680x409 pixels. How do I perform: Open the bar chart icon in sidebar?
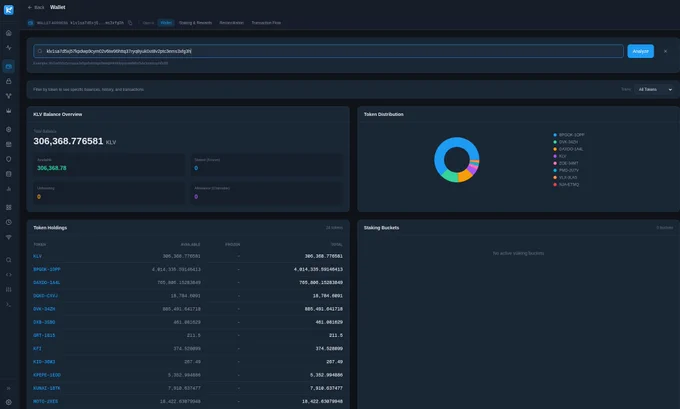9,189
